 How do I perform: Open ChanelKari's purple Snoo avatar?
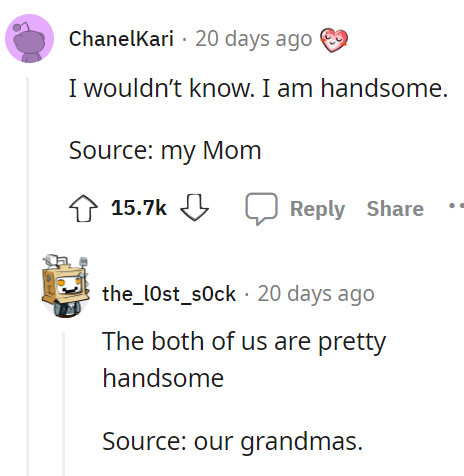coord(29,38)
